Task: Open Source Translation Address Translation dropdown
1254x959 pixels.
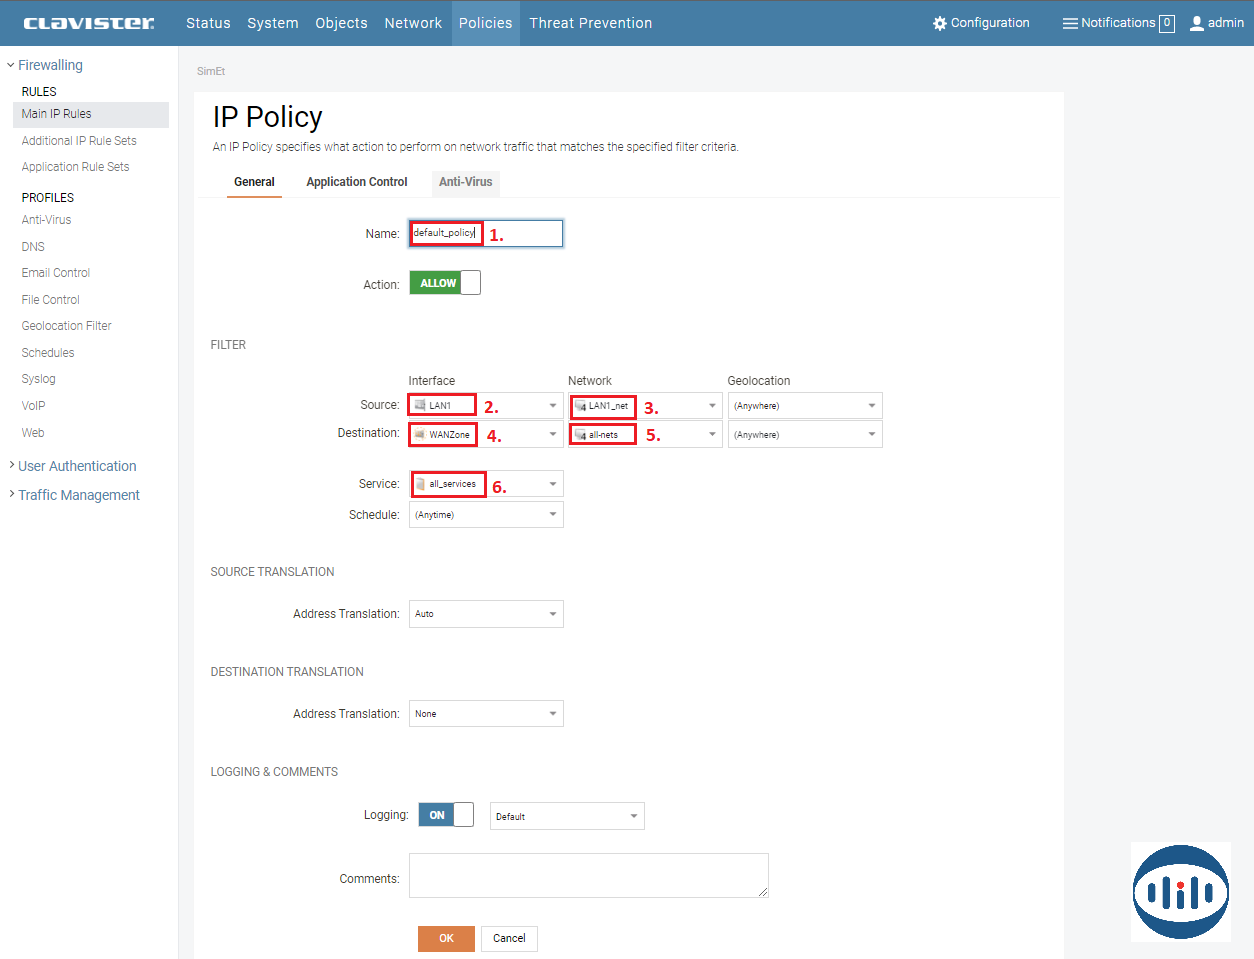Action: coord(486,614)
